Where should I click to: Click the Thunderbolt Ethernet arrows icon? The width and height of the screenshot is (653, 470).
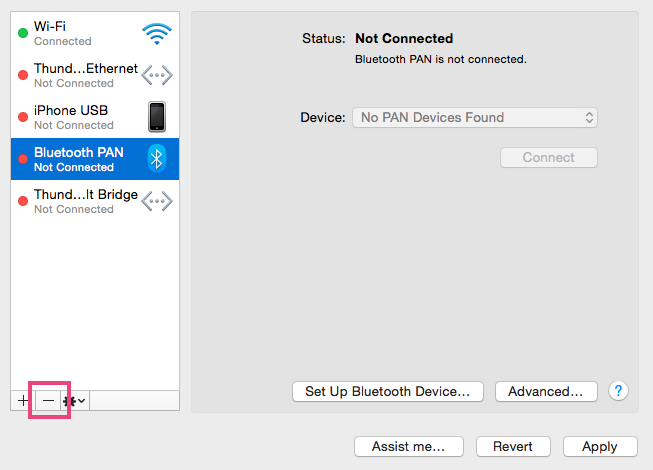pyautogui.click(x=157, y=75)
